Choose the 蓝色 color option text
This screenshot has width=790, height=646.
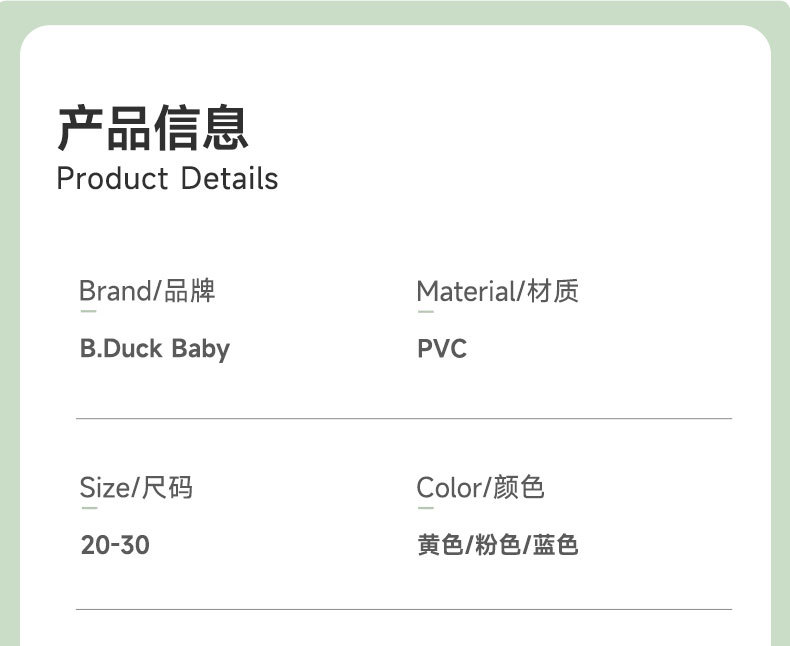coord(555,545)
